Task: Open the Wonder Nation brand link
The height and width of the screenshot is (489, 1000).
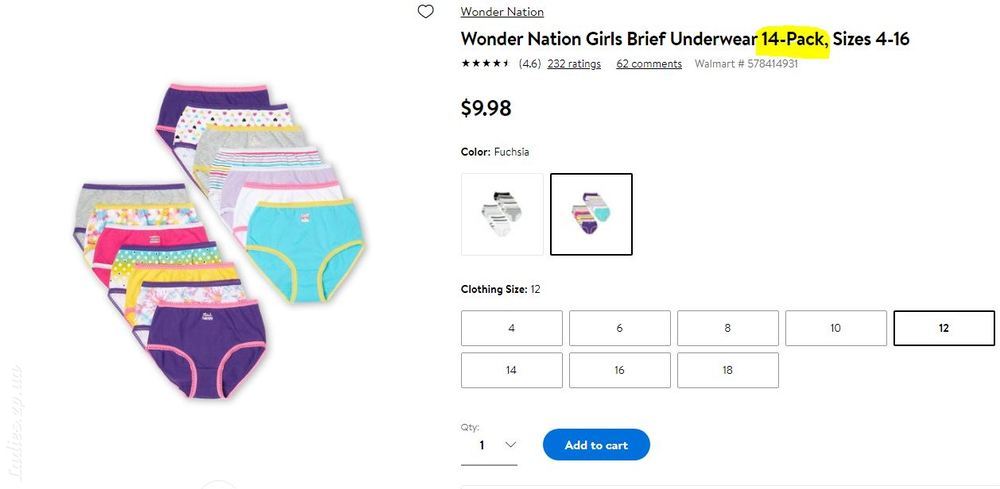Action: (x=502, y=11)
